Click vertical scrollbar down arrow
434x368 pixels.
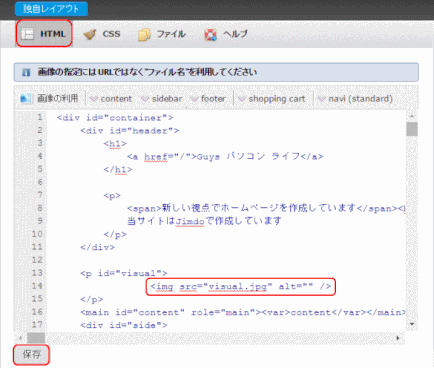412,324
